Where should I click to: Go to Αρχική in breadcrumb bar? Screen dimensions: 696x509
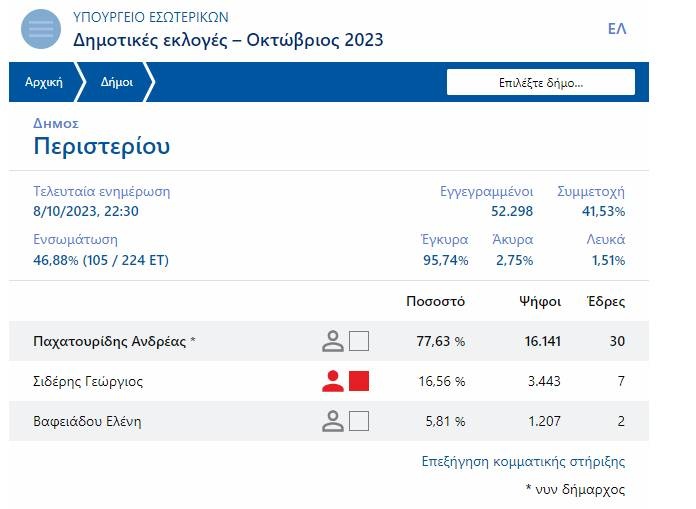43,83
